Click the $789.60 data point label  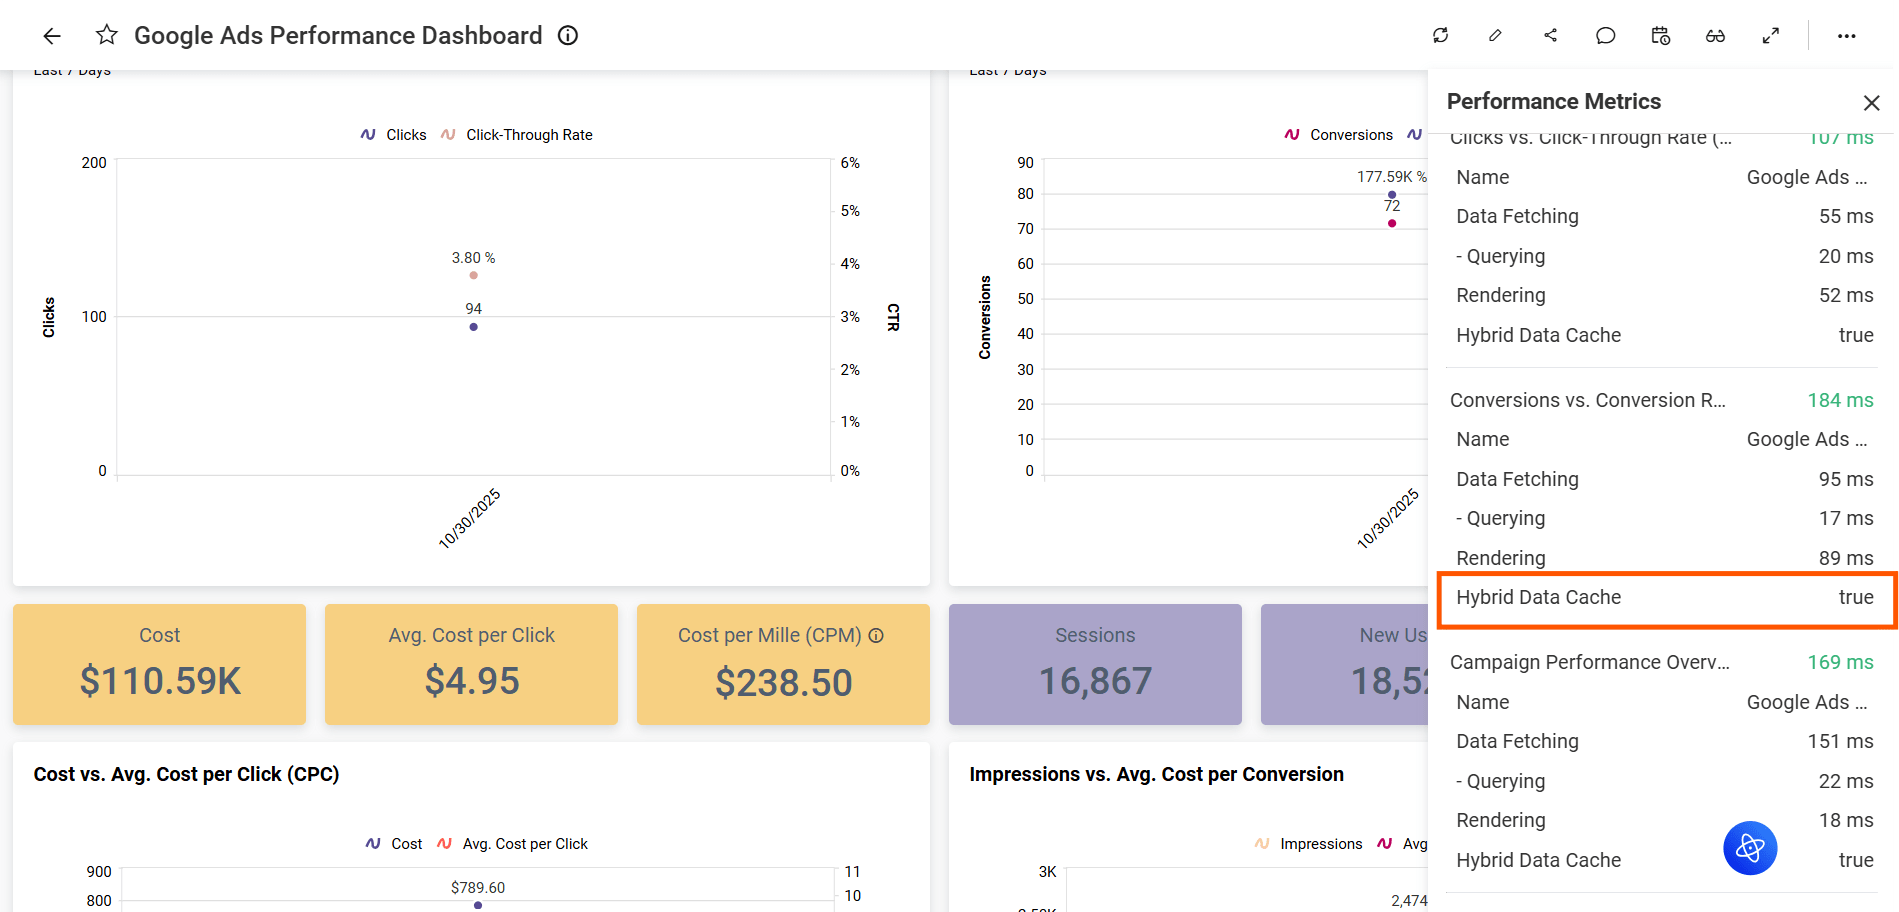click(x=478, y=888)
